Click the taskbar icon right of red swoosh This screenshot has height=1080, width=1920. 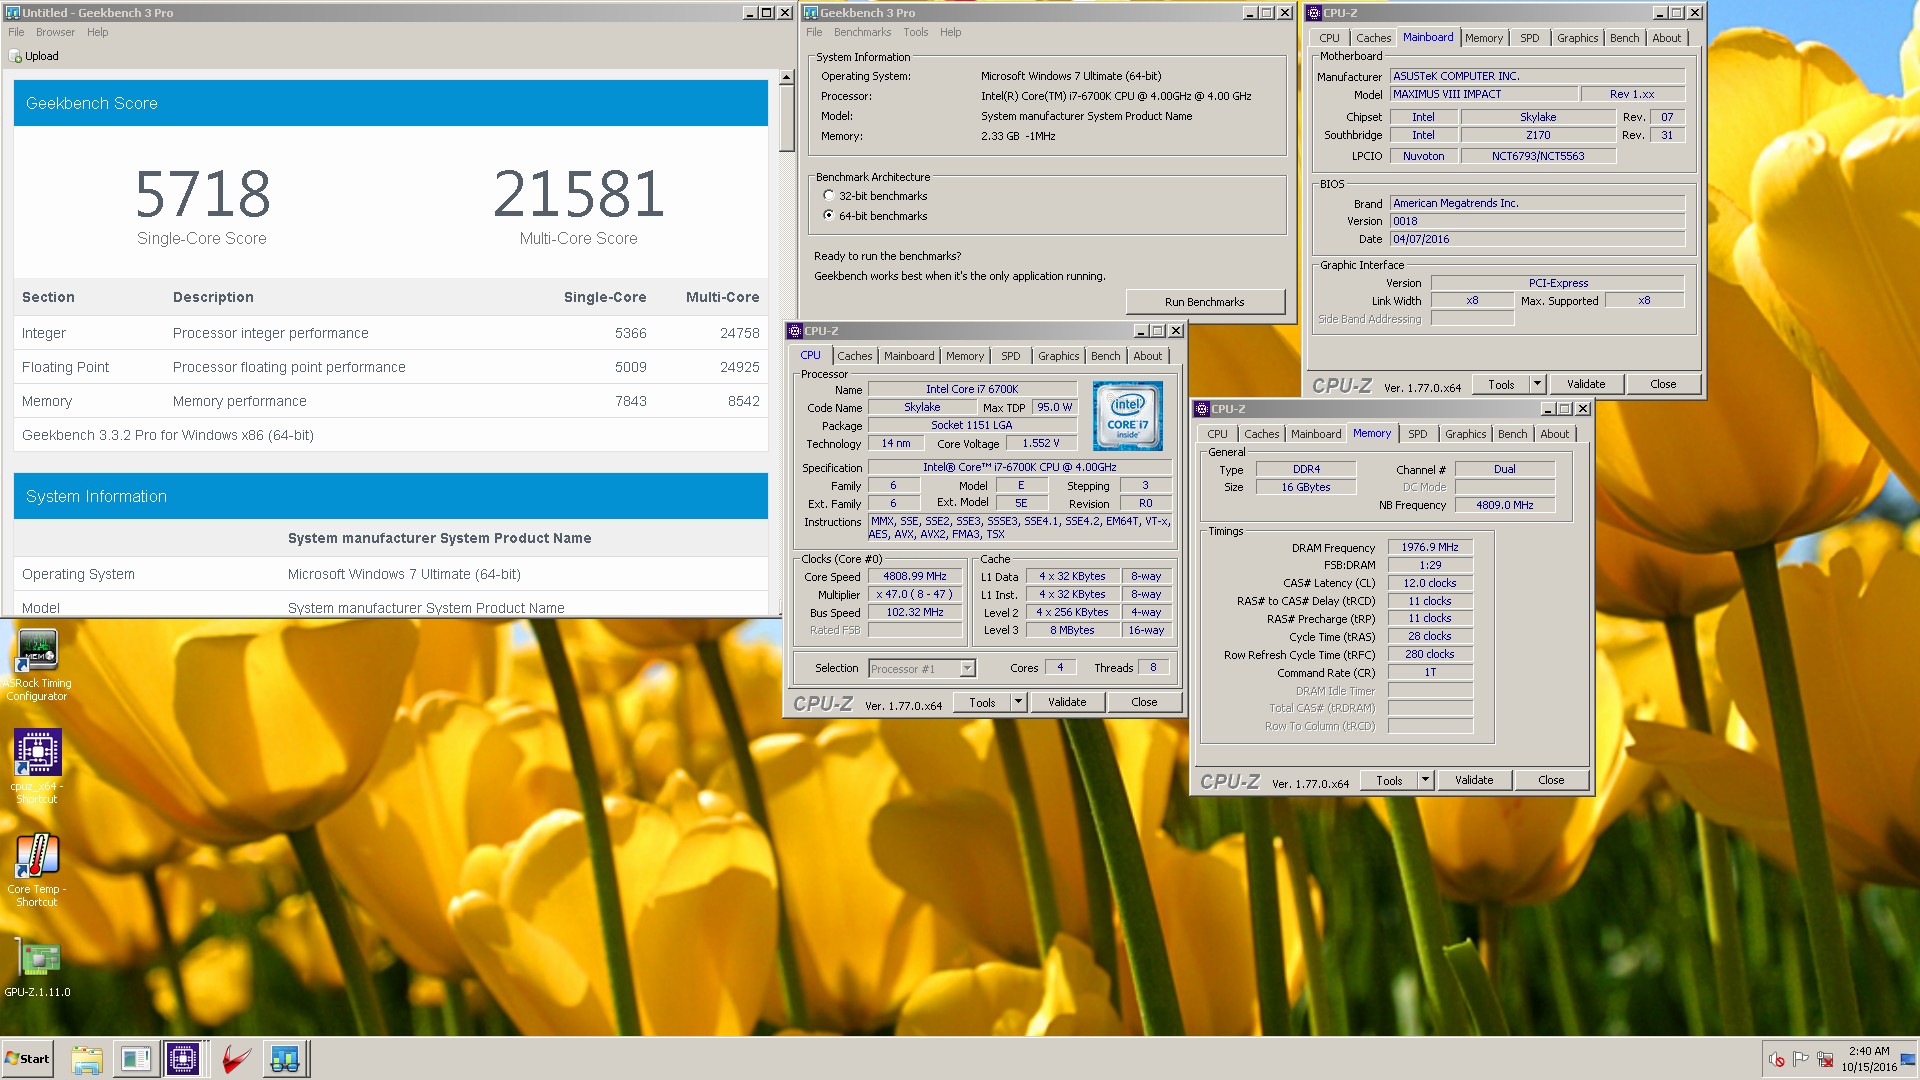(x=285, y=1059)
